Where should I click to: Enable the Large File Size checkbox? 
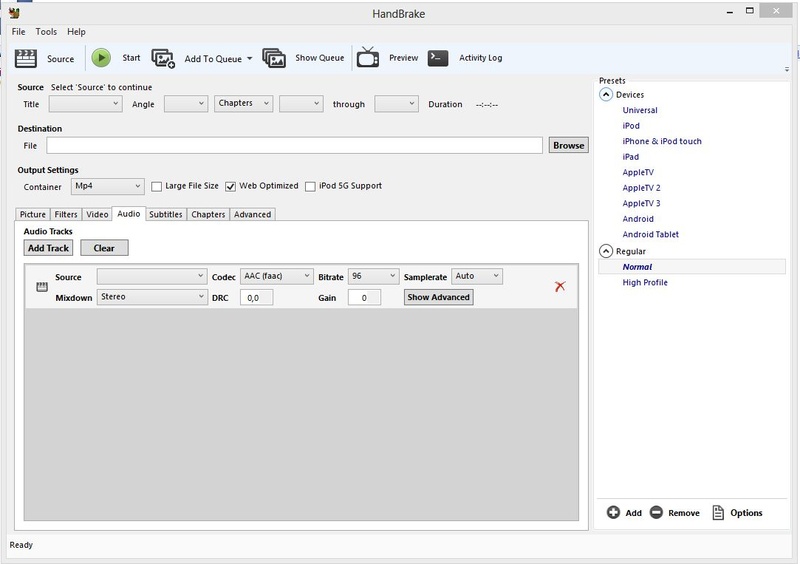pos(156,186)
